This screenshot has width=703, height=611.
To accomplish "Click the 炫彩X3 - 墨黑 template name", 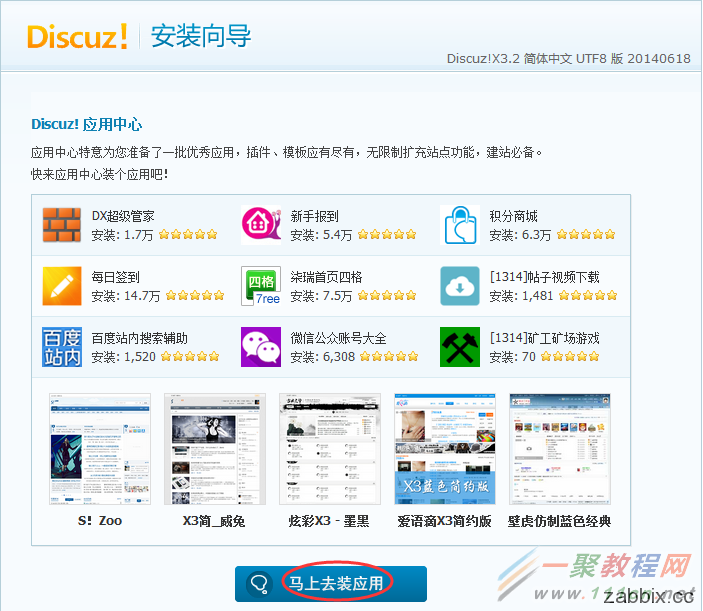I will [x=329, y=521].
